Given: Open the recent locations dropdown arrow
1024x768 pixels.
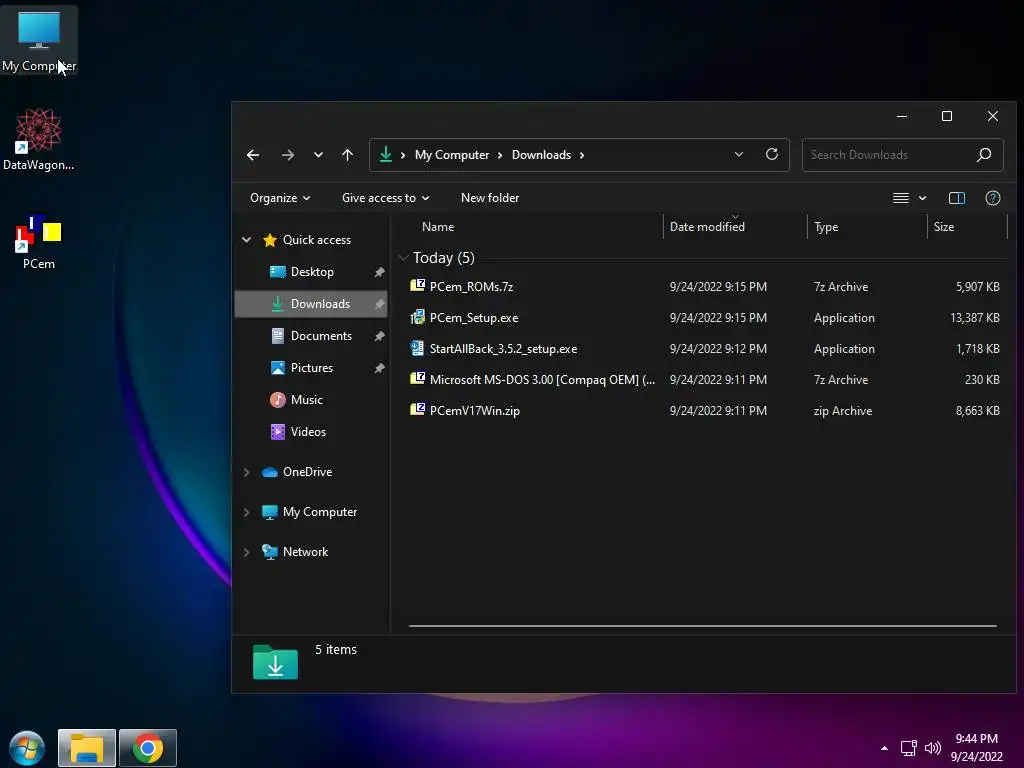Looking at the screenshot, I should click(x=318, y=155).
